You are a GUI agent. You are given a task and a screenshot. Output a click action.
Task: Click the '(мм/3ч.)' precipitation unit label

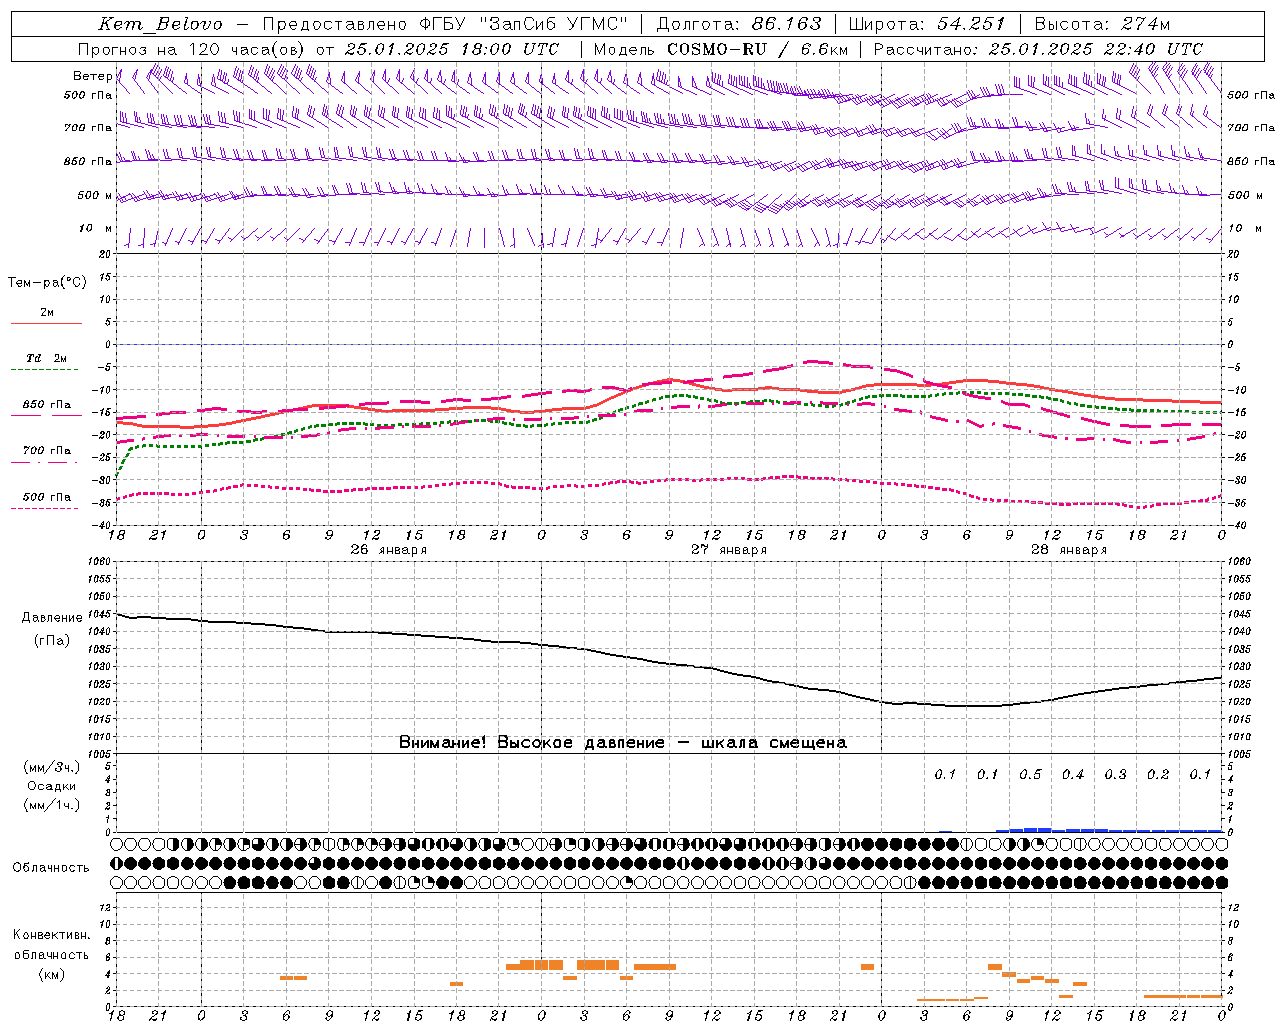point(51,767)
